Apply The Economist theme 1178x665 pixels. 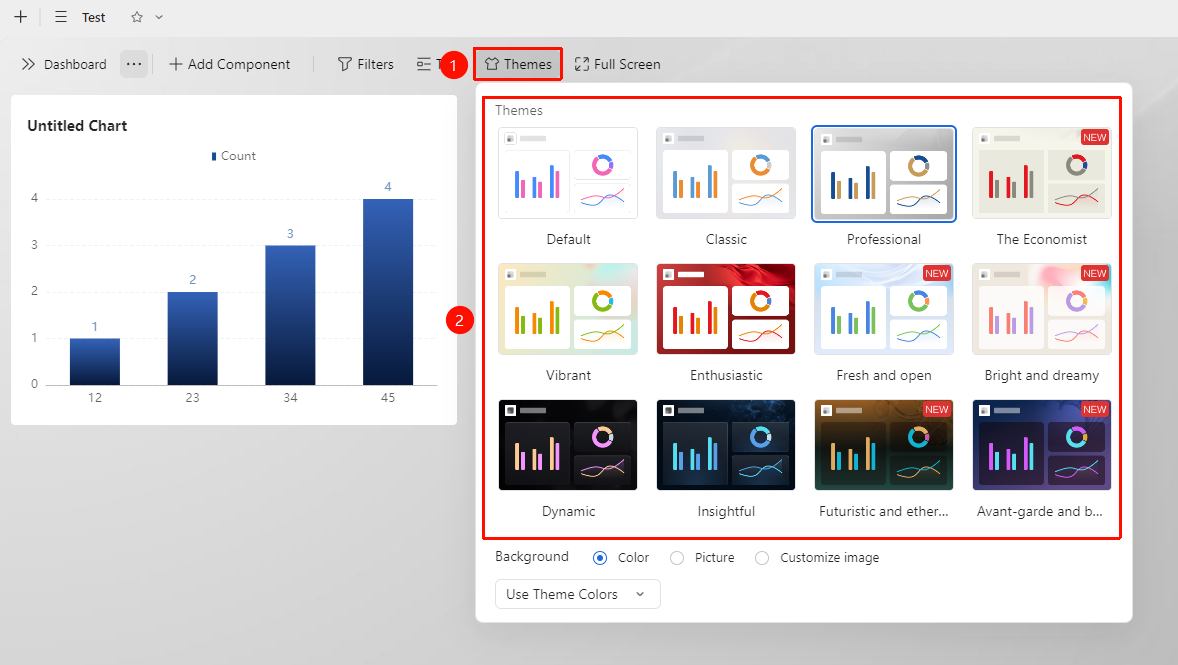[x=1041, y=174]
